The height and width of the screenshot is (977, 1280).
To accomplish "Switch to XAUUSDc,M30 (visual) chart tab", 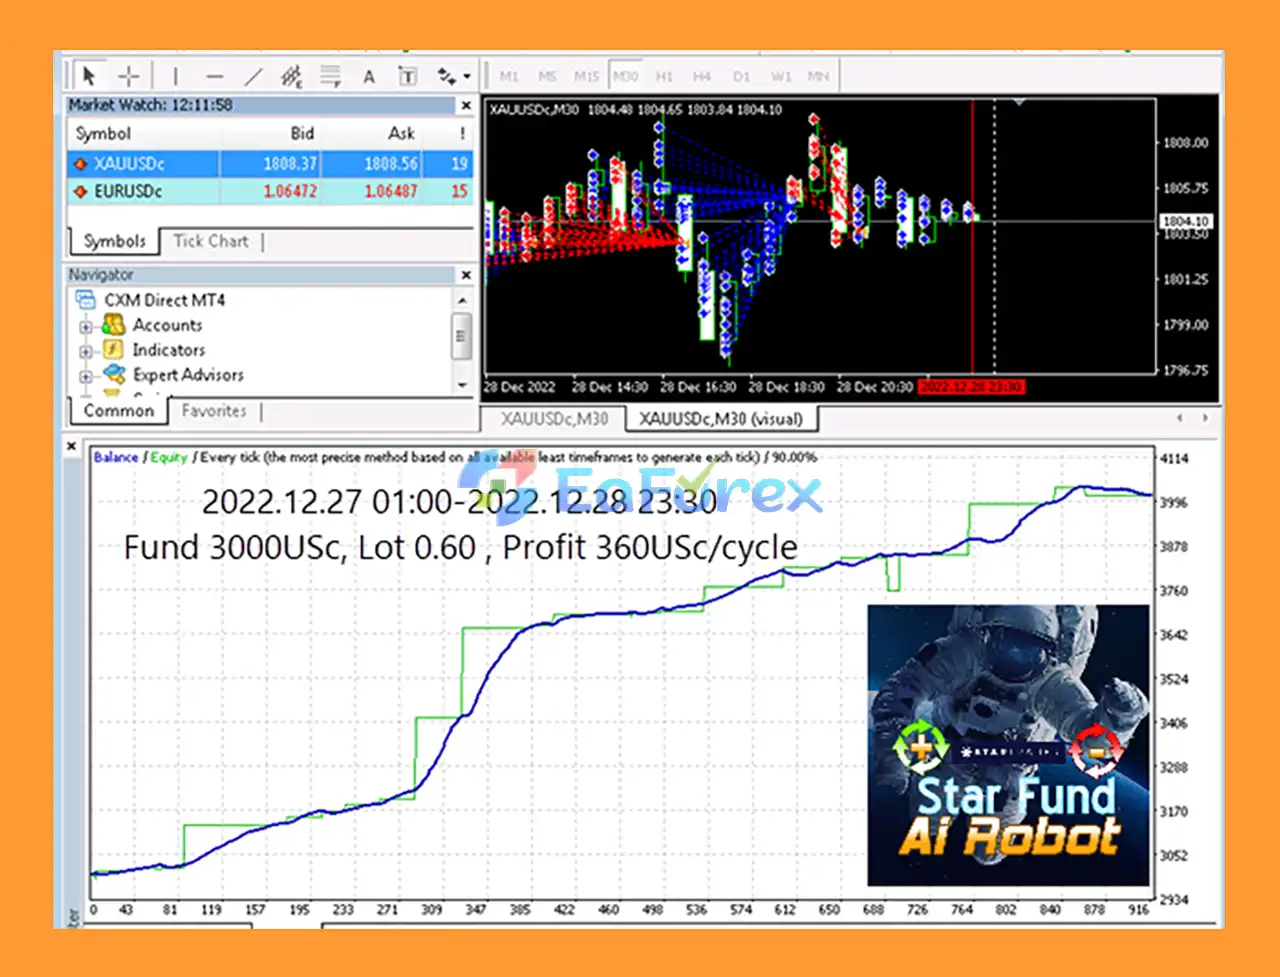I will [720, 419].
